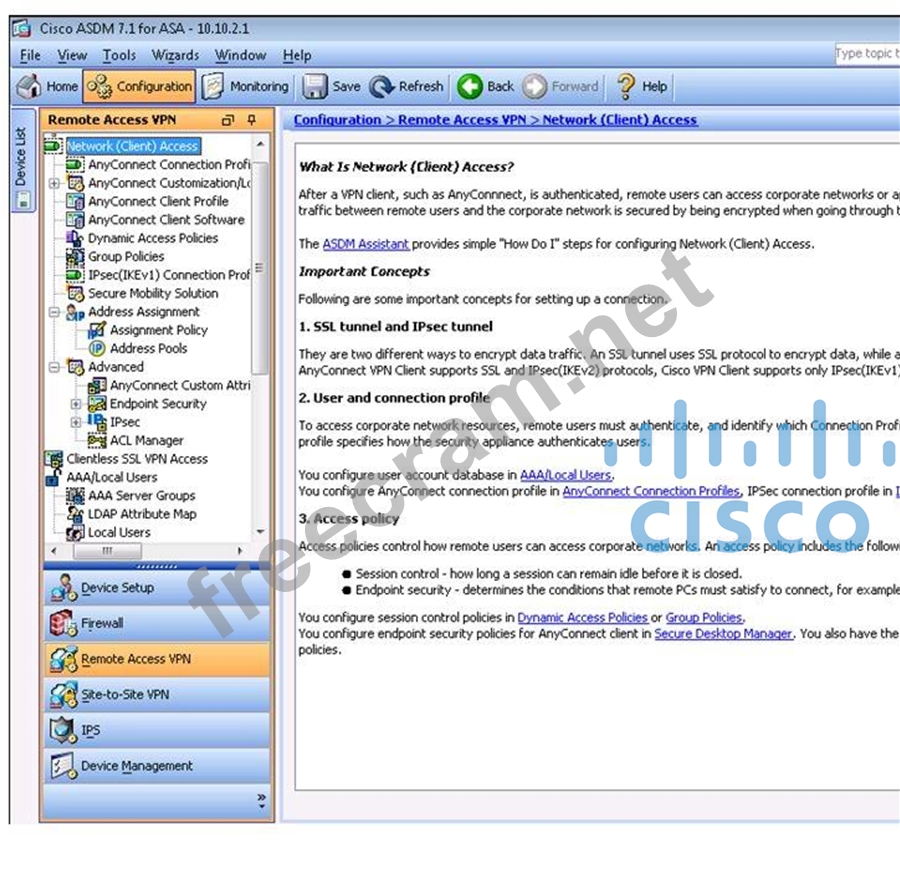Pin the Remote Access VPN panel

tap(252, 120)
